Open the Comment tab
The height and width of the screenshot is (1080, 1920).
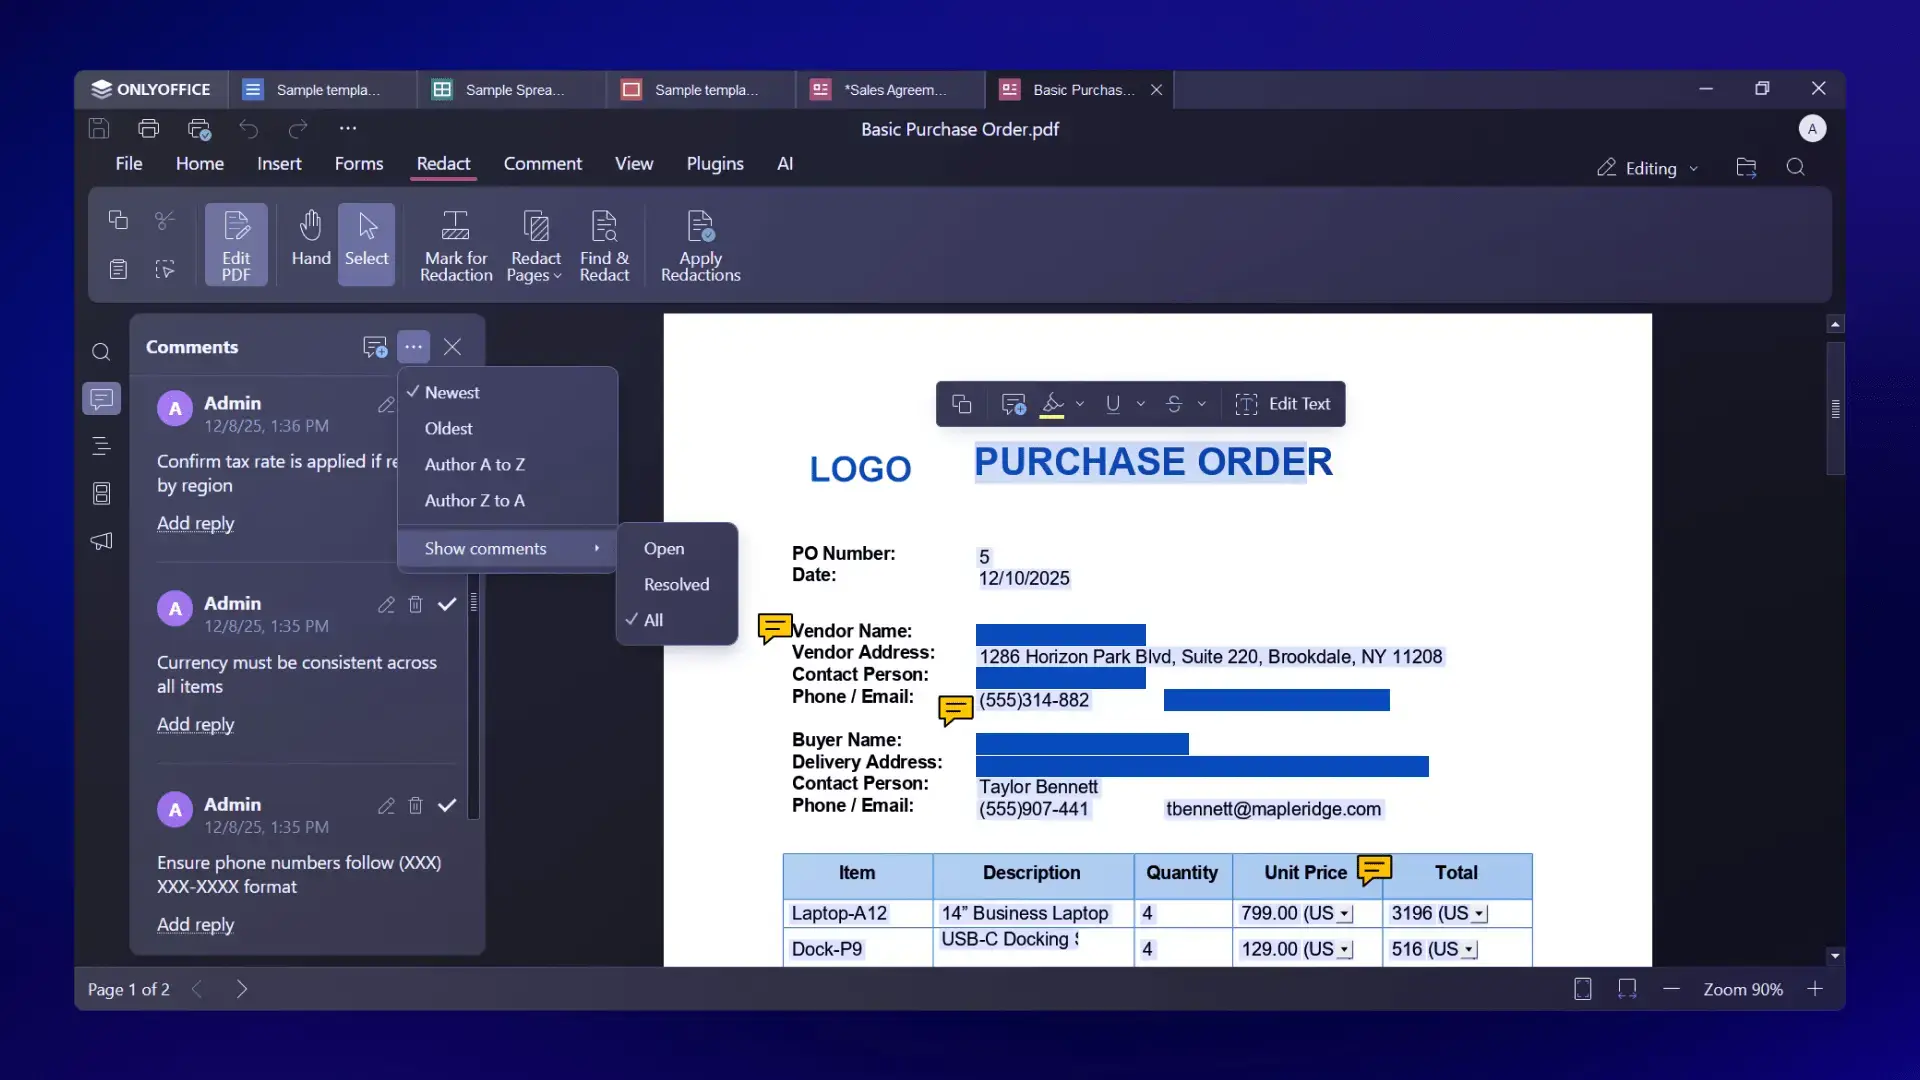[x=542, y=164]
